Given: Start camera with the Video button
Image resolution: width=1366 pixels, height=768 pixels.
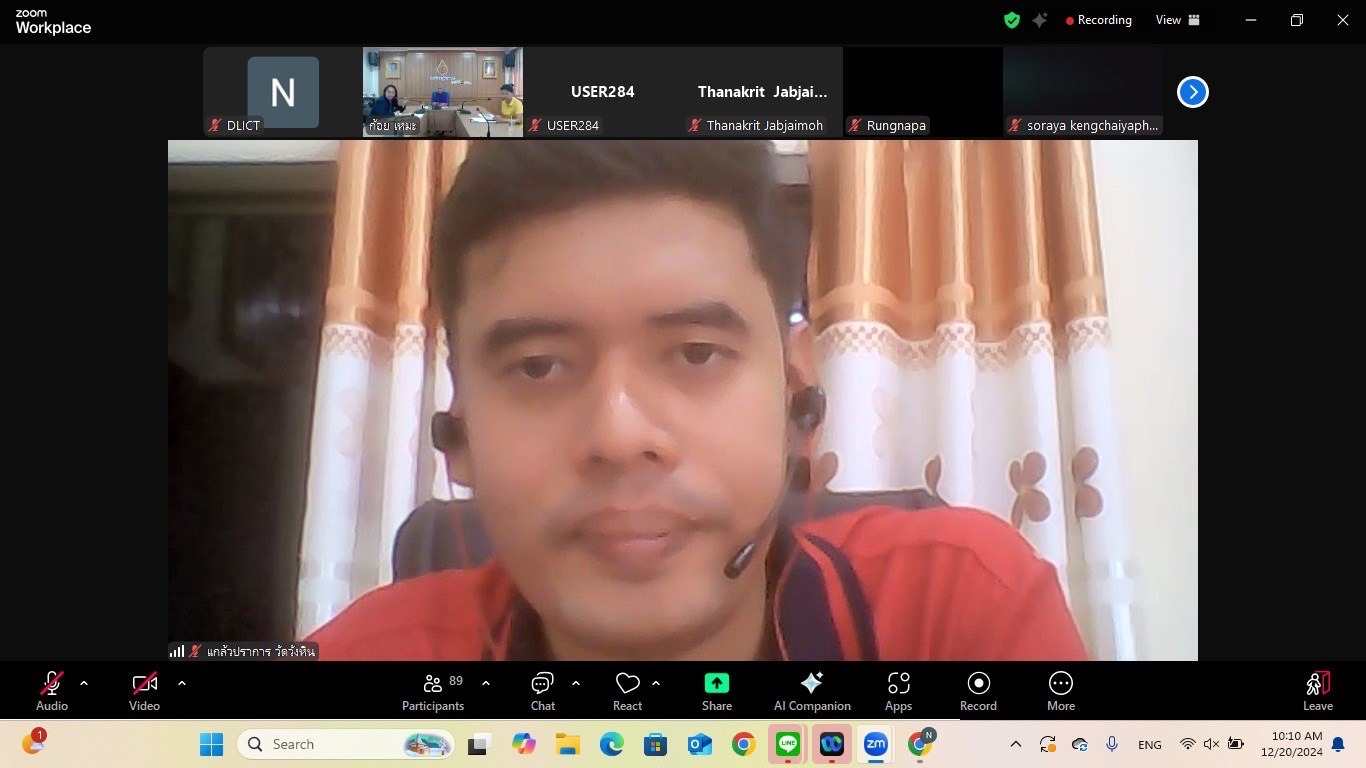Looking at the screenshot, I should (x=144, y=691).
